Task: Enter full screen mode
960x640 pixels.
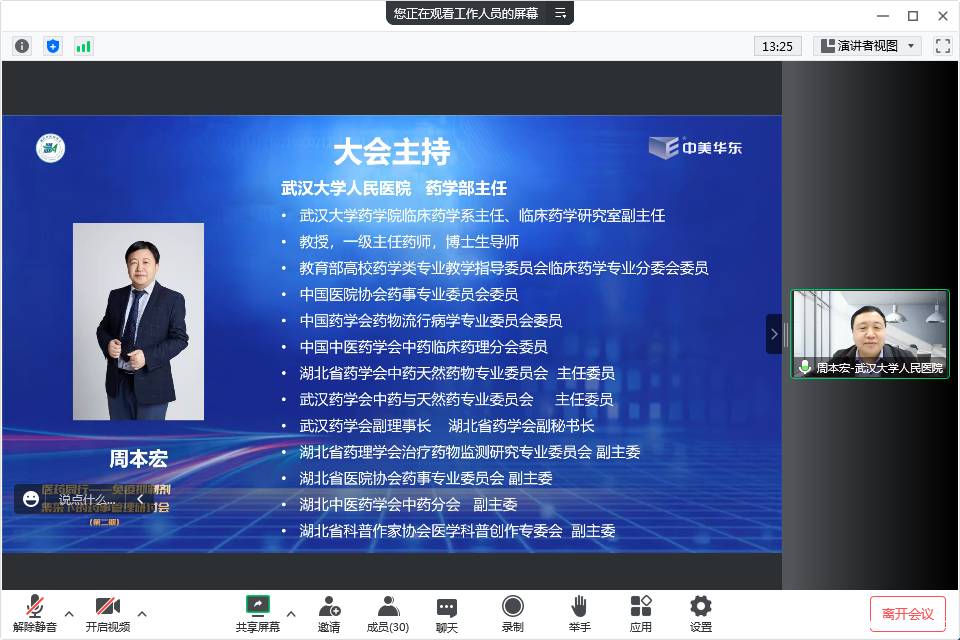Action: (x=942, y=46)
